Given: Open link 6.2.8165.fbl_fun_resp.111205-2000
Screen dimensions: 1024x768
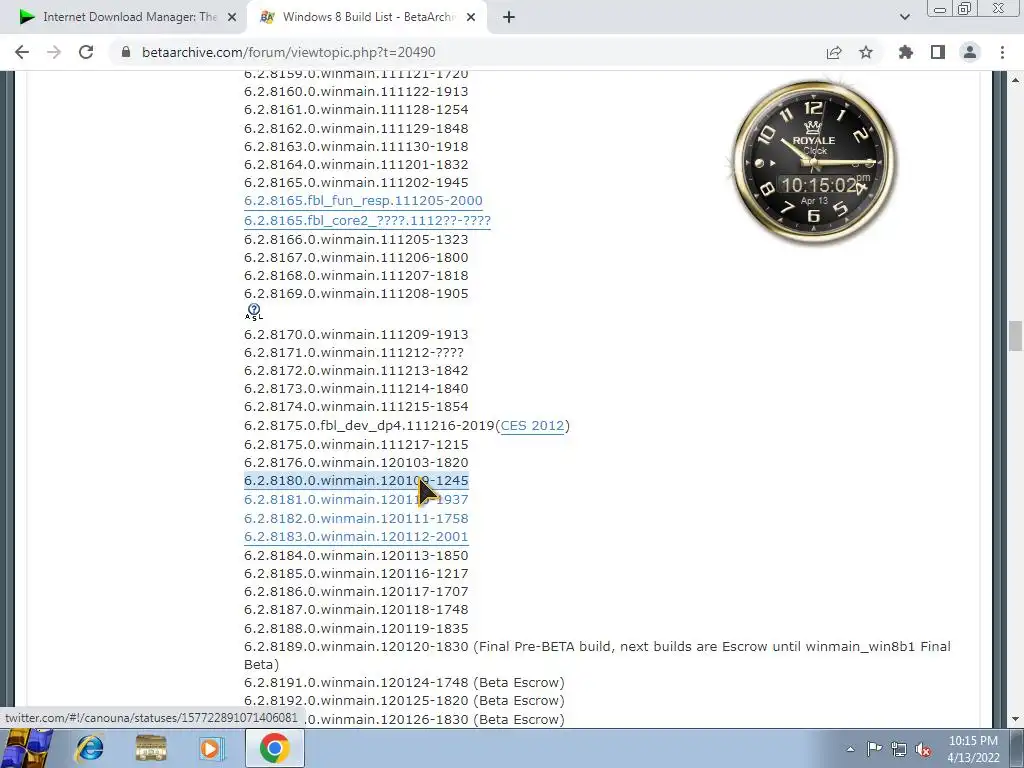Looking at the screenshot, I should (x=363, y=201).
